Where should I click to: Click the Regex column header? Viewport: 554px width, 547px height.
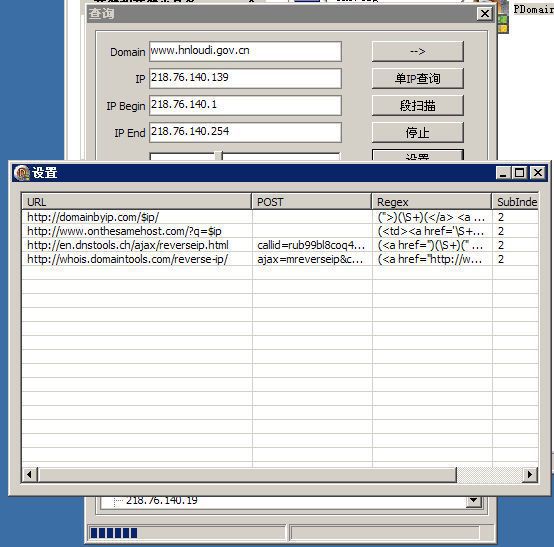point(431,202)
